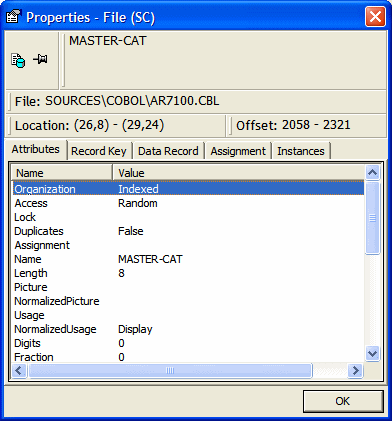Select the Access row
Viewport: 392px width, 421px height.
pyautogui.click(x=188, y=203)
